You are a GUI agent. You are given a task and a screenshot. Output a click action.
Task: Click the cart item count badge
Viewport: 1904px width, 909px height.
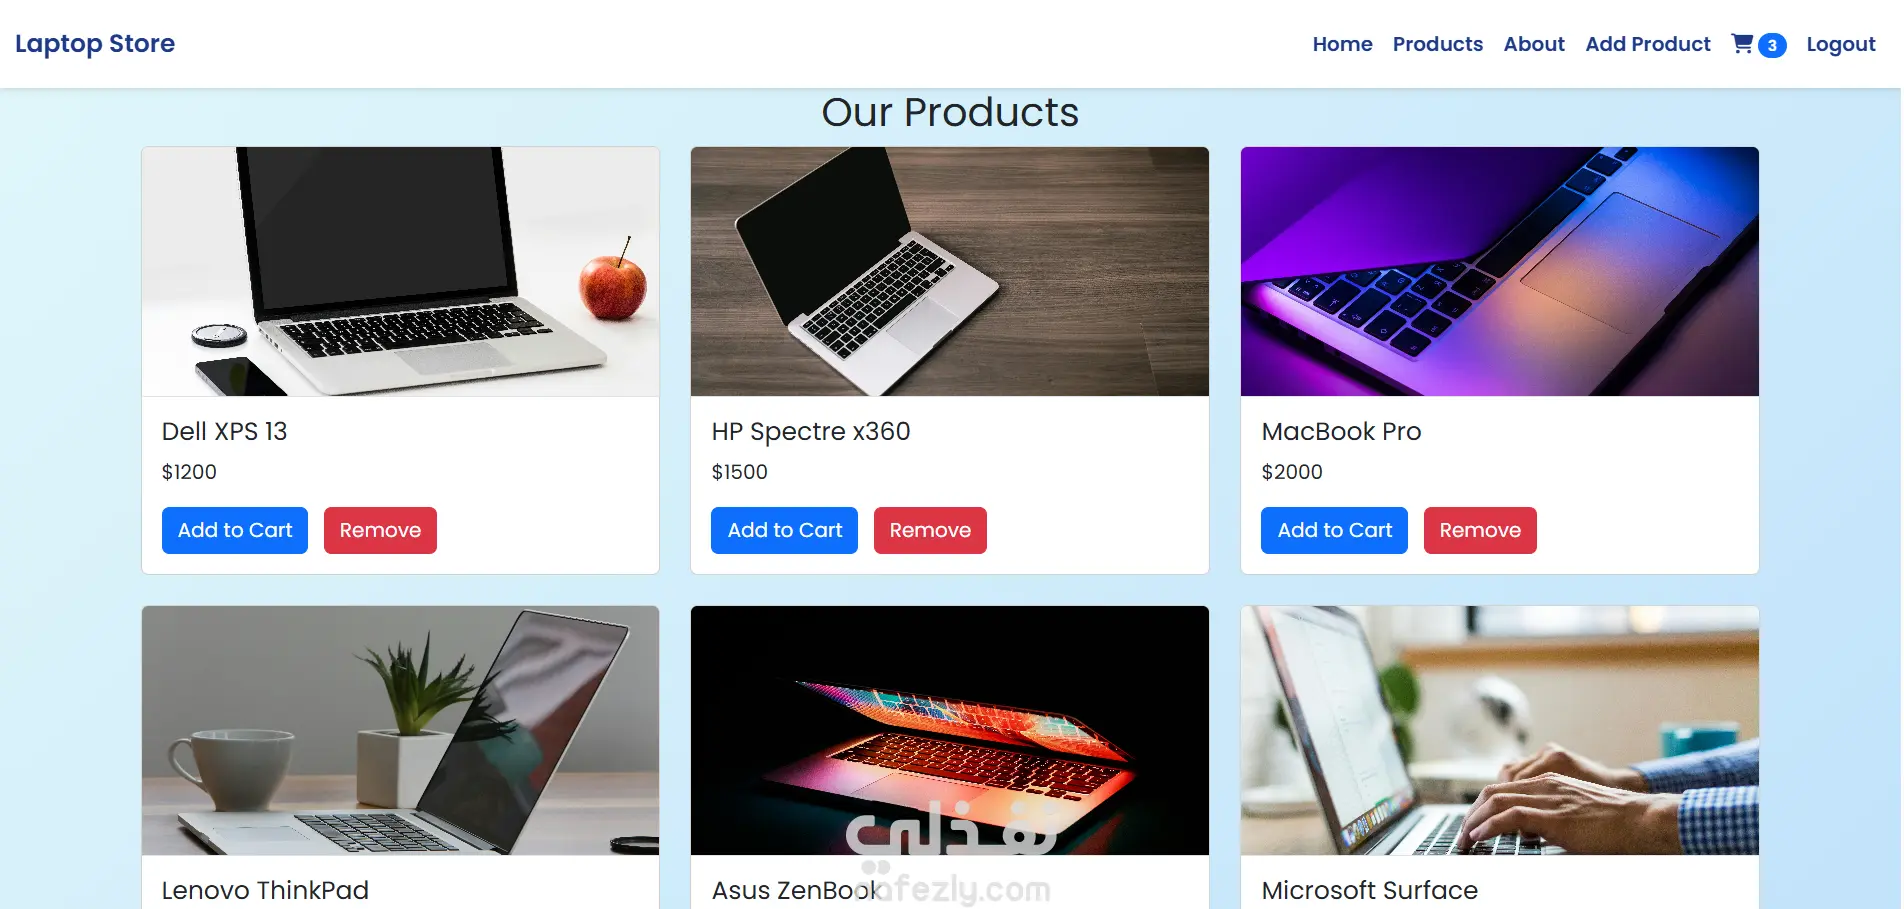pyautogui.click(x=1772, y=45)
